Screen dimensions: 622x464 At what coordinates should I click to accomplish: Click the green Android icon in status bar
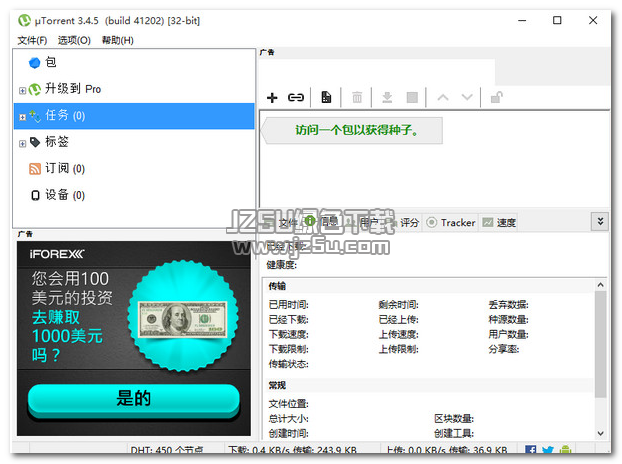(x=565, y=450)
